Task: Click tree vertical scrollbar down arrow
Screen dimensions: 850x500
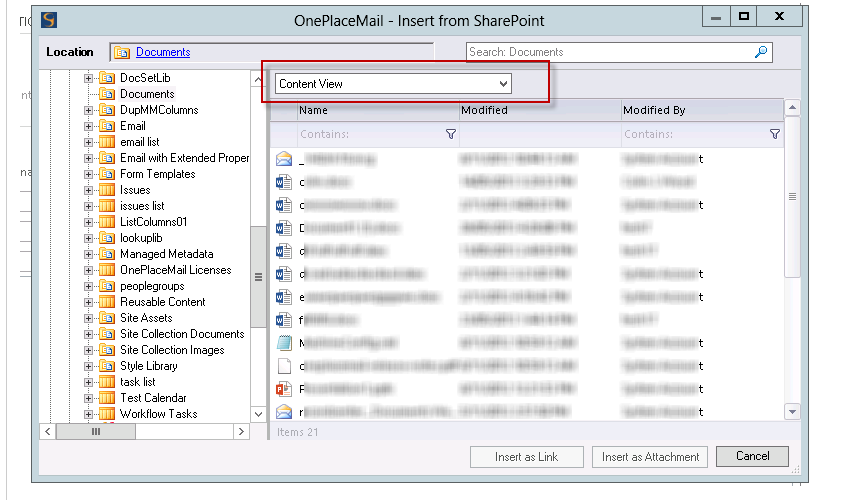Action: 259,414
